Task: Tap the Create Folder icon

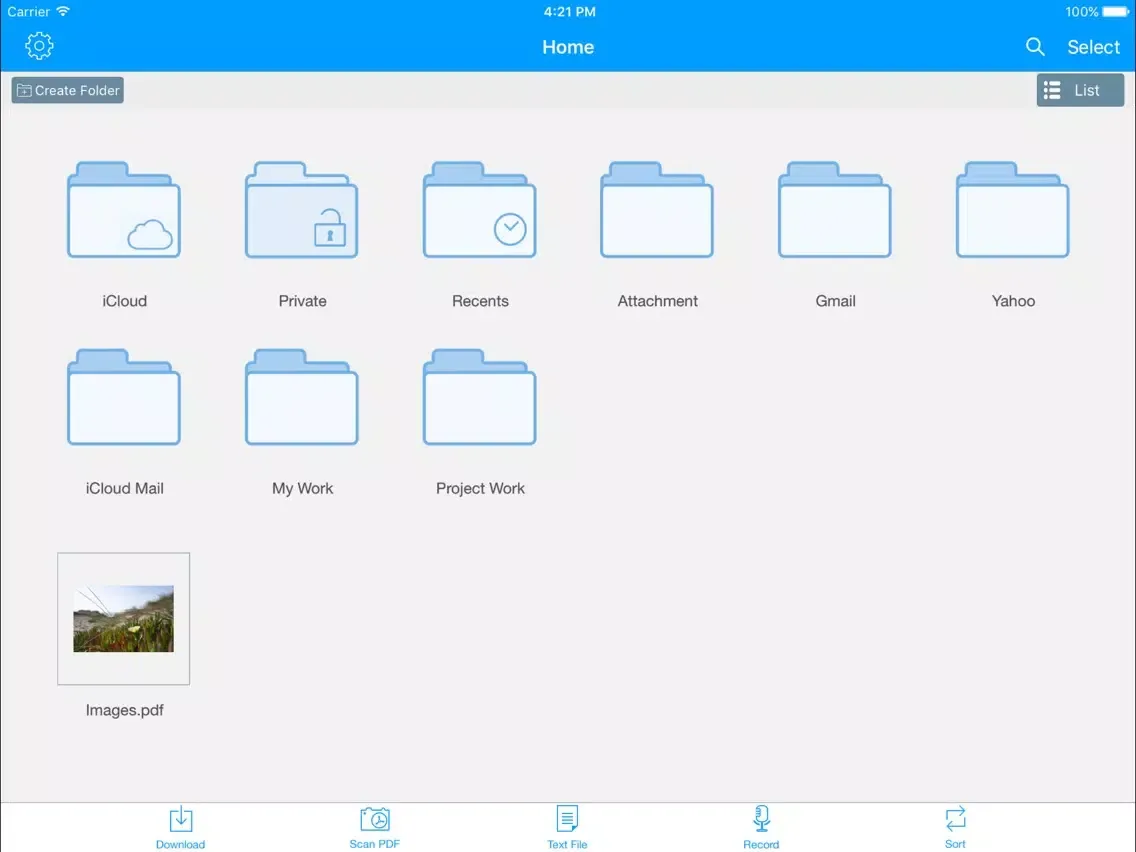Action: pyautogui.click(x=24, y=90)
